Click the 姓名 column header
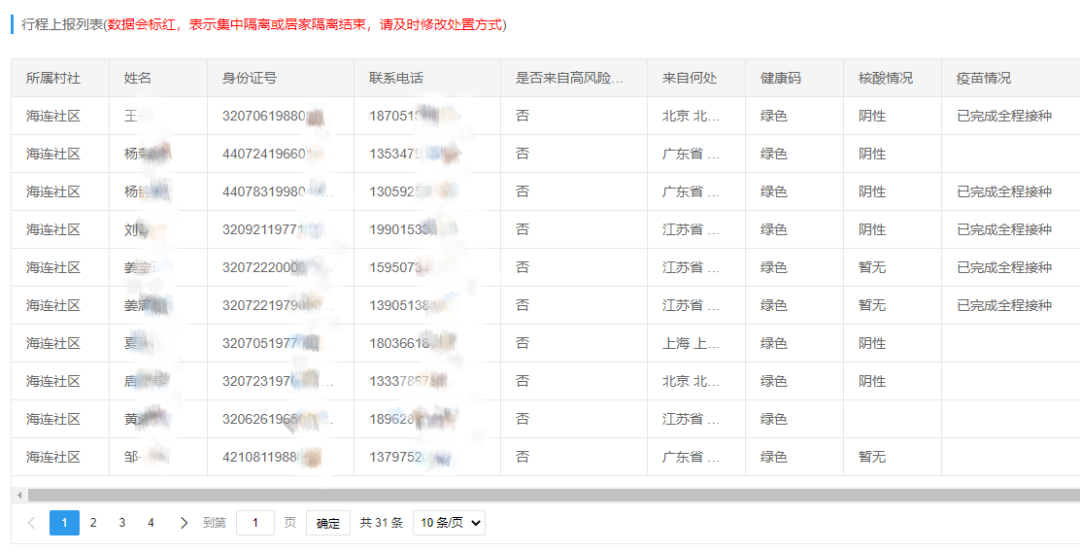 138,78
